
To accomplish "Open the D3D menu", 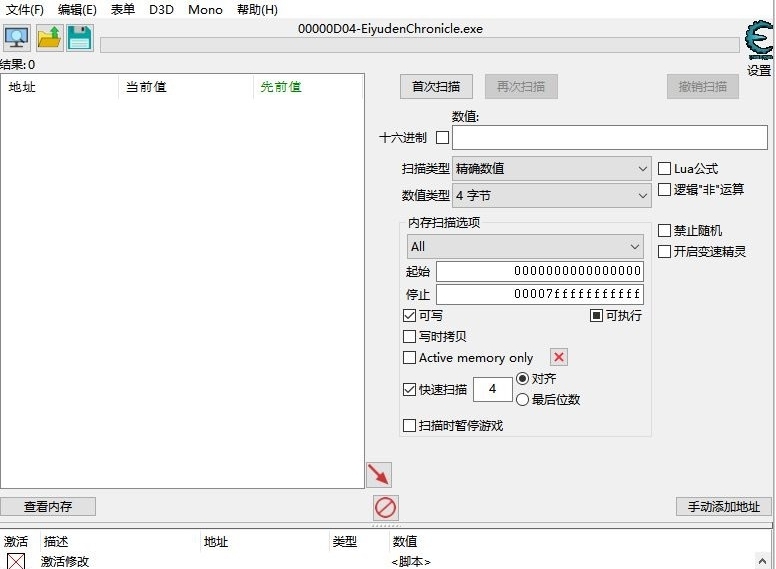I will coord(161,9).
